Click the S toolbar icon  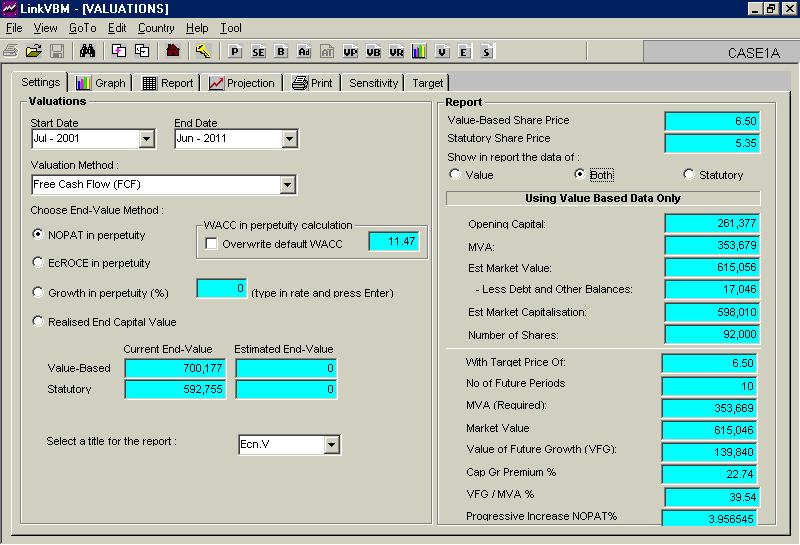[486, 52]
